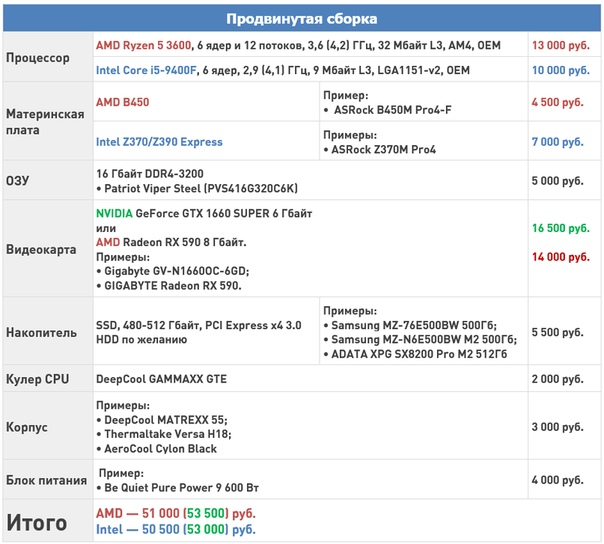Click the 'HDD по желанию' line
The image size is (604, 544).
point(141,340)
